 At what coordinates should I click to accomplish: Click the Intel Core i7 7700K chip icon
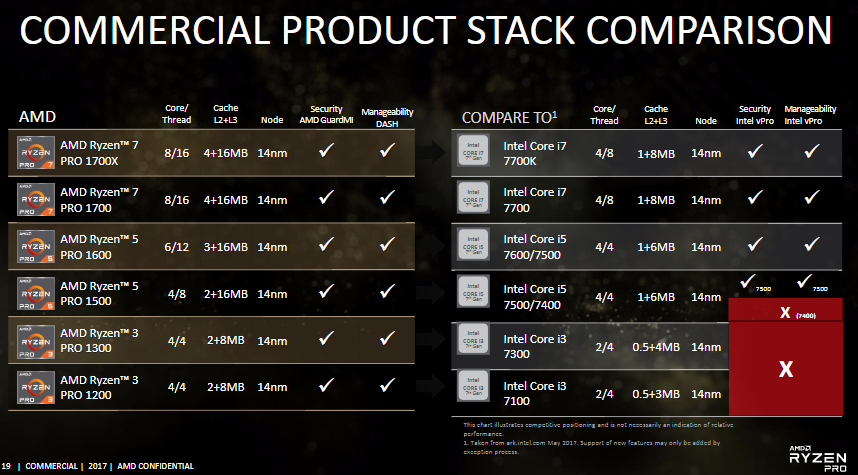[x=473, y=149]
